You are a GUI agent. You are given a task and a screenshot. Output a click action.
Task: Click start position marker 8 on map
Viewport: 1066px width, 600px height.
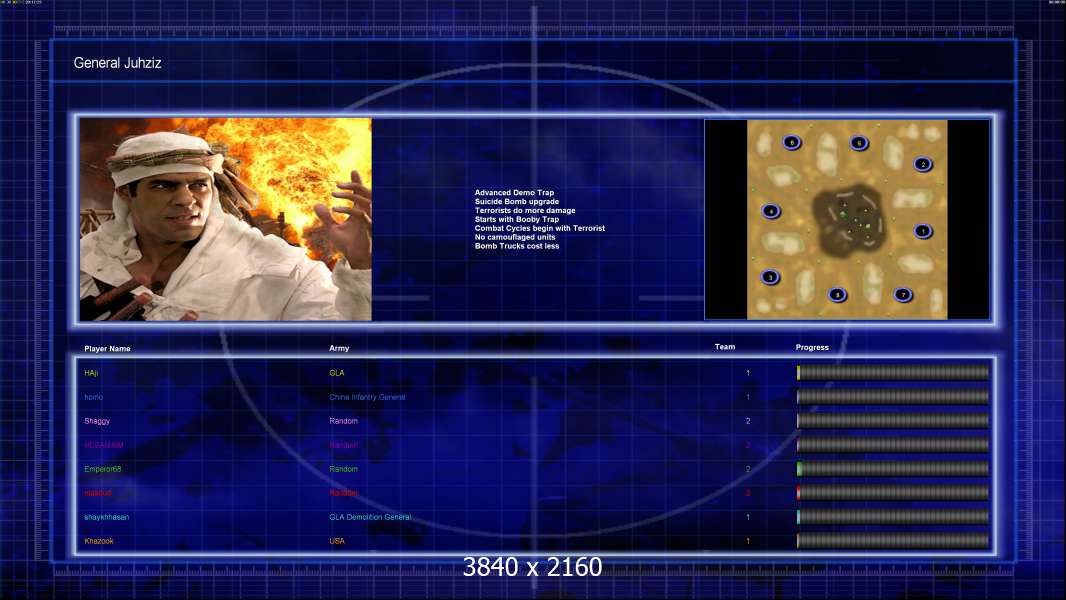(837, 294)
